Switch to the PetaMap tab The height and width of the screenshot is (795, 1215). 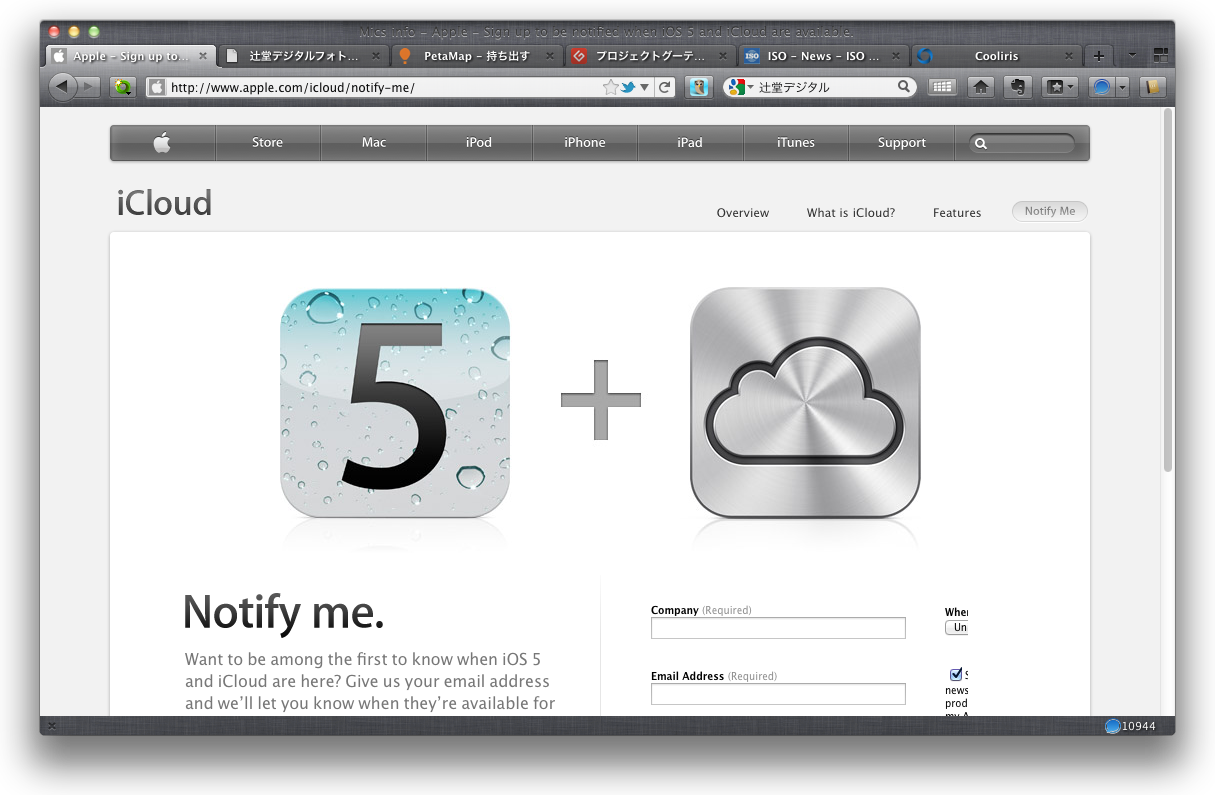click(477, 56)
